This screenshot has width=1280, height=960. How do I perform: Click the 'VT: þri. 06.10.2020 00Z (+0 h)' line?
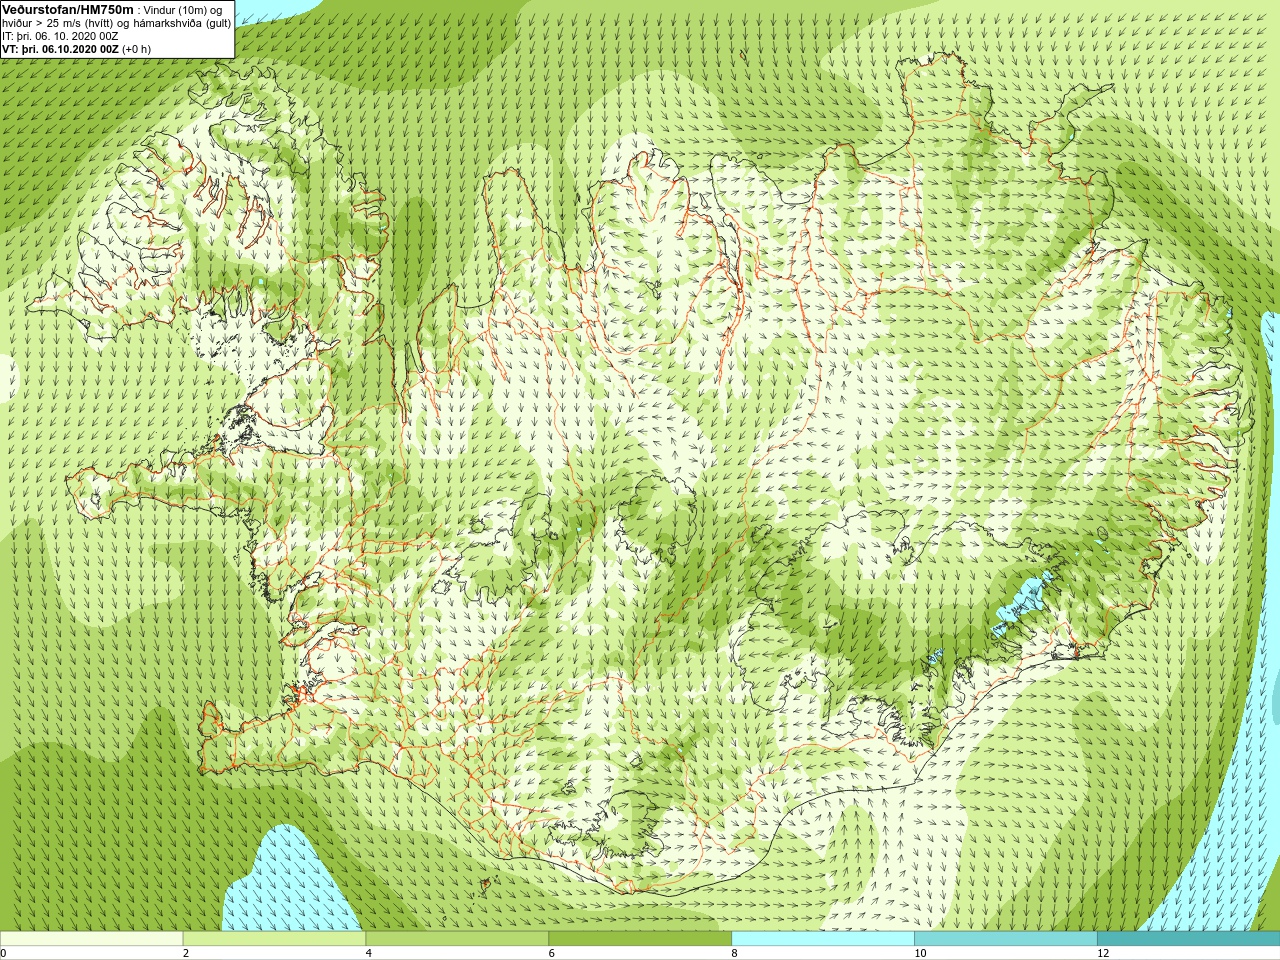(77, 49)
